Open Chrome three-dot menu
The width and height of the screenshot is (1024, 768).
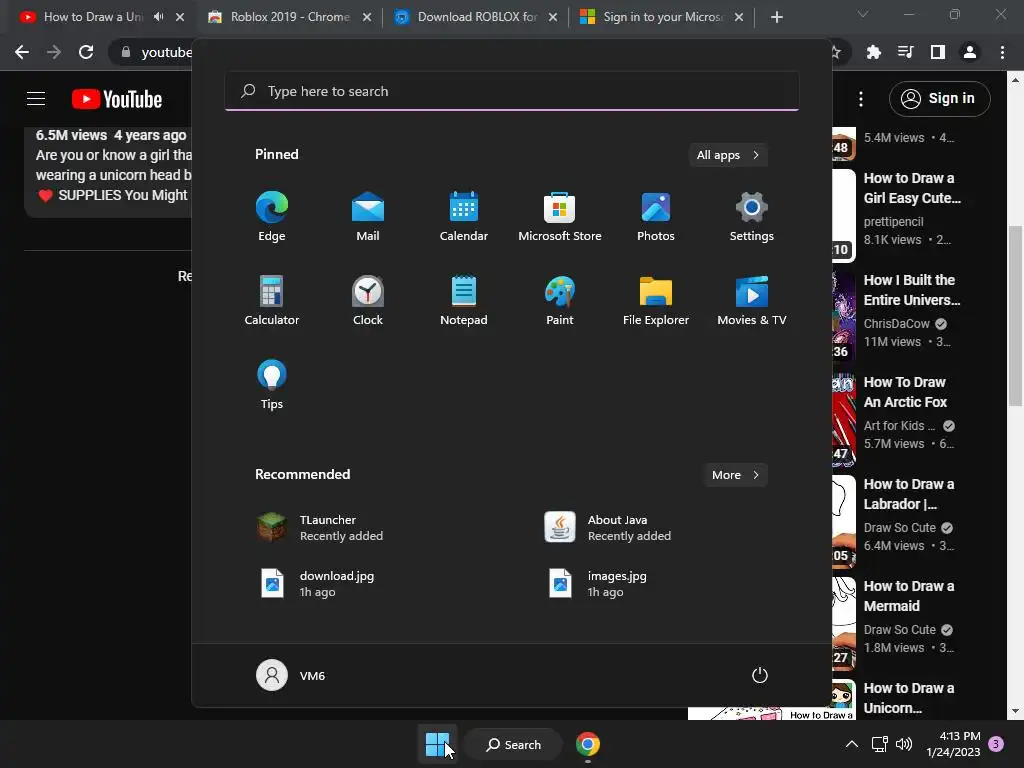tap(1002, 52)
